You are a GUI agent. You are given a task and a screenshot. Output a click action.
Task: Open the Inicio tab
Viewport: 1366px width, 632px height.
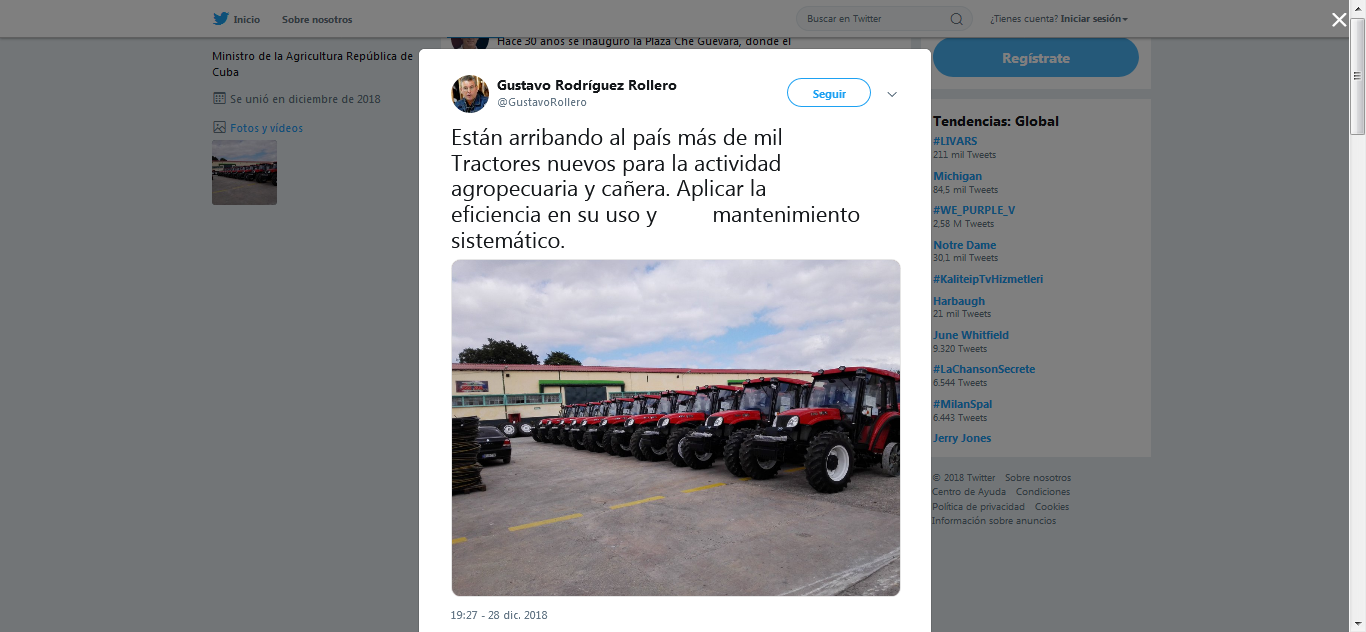point(236,19)
